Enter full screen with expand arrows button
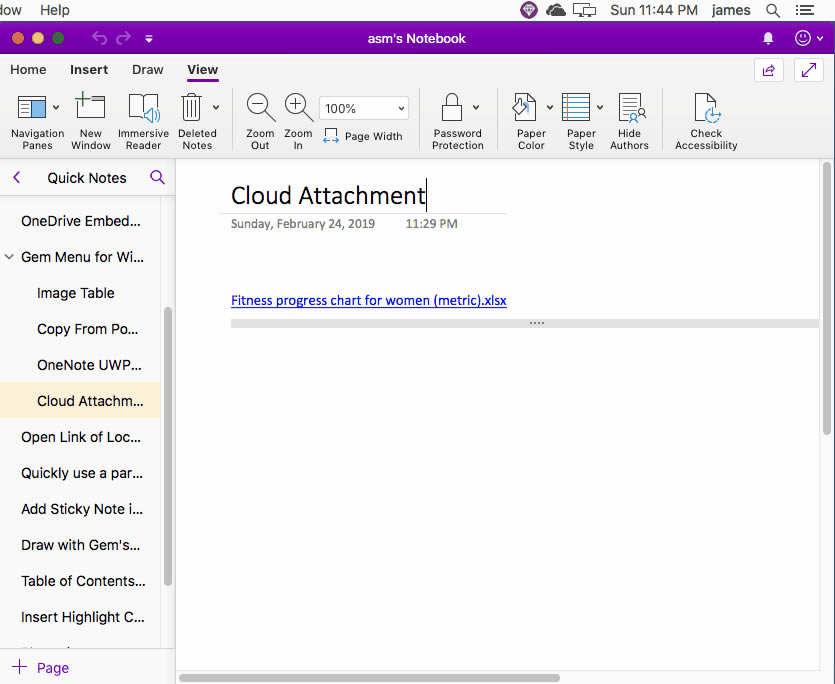 click(x=808, y=70)
